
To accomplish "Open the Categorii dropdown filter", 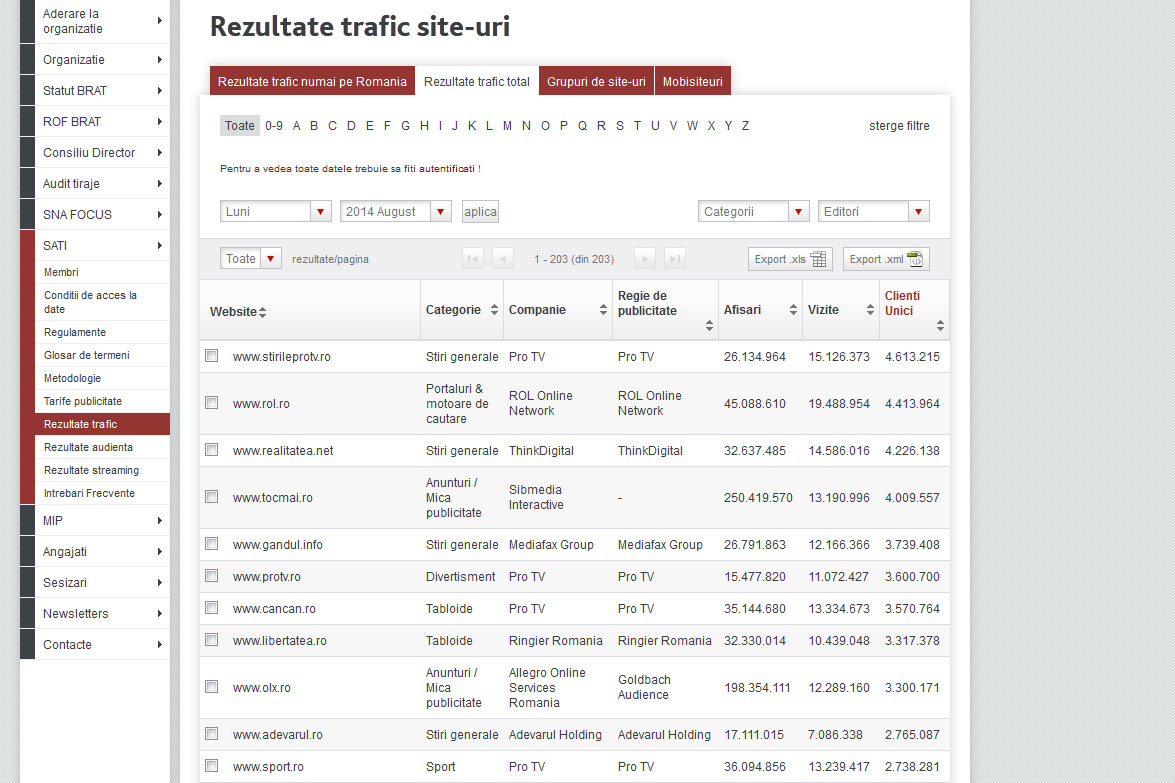I will 753,212.
